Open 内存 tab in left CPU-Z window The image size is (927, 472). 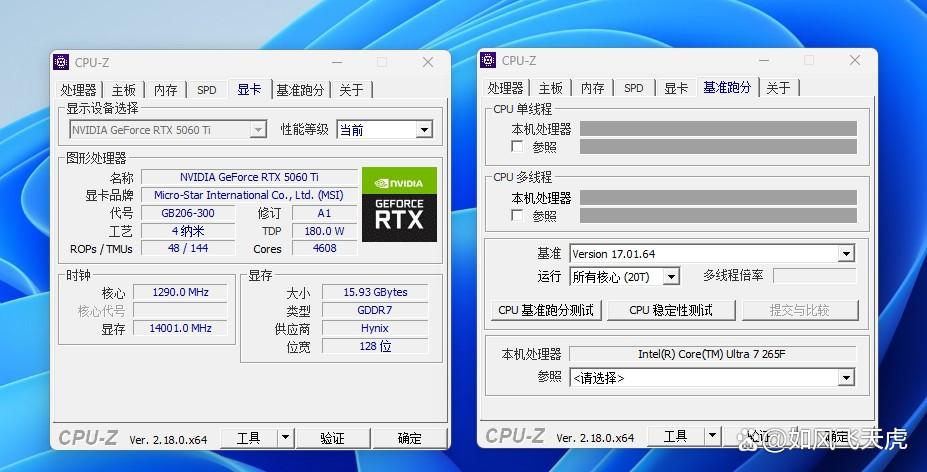[165, 90]
